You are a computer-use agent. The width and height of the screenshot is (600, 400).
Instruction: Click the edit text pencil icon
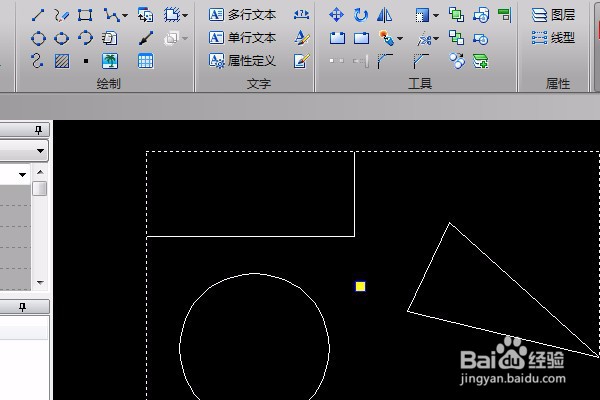[302, 61]
